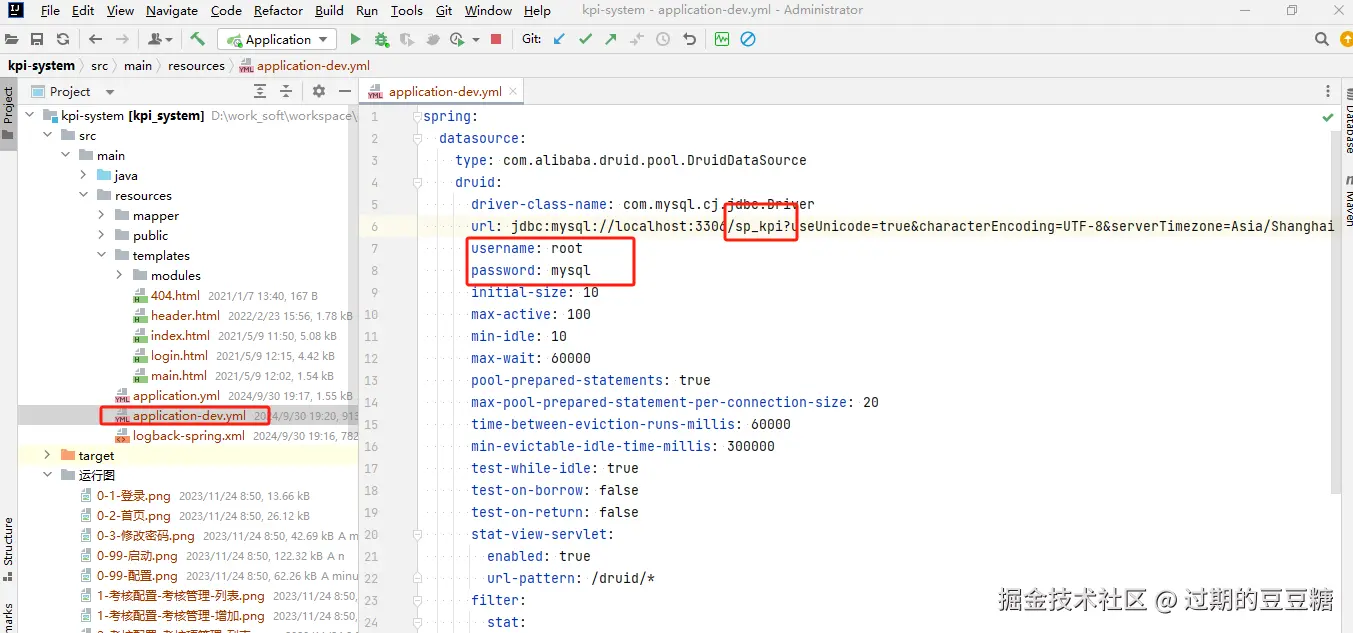Close the application-dev.yml editor tab
Viewport: 1353px width, 633px height.
point(513,91)
